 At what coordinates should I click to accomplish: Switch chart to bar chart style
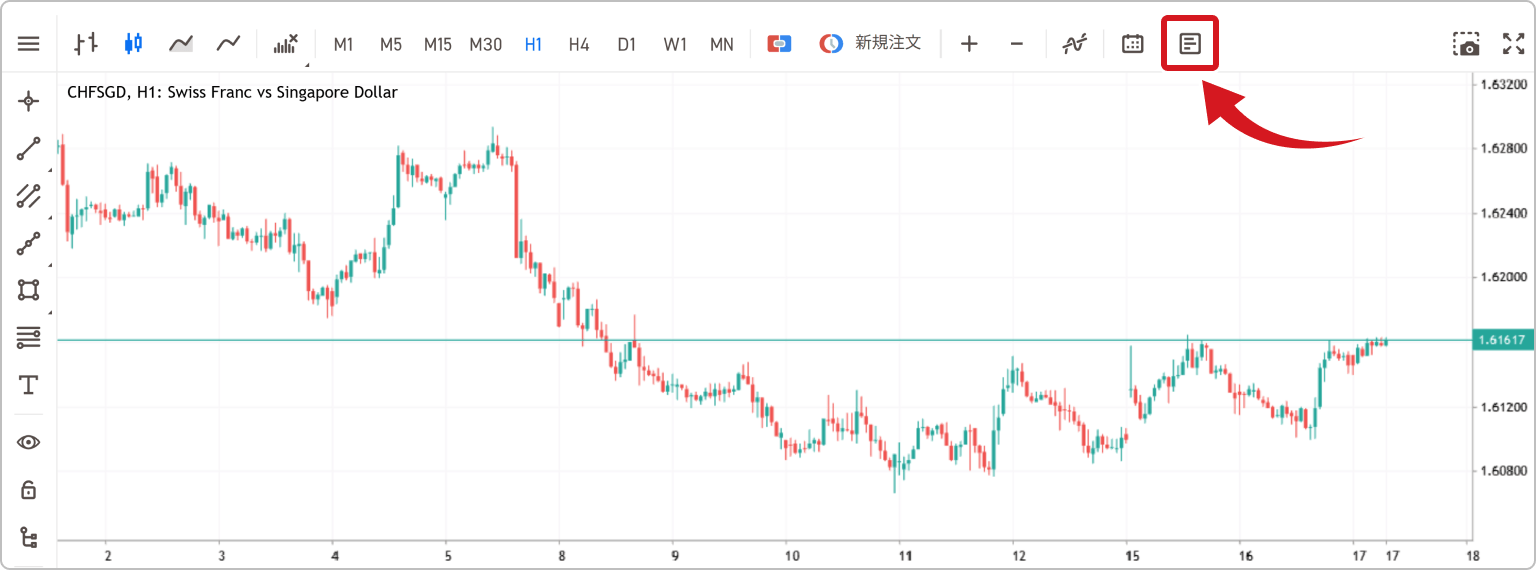click(87, 44)
